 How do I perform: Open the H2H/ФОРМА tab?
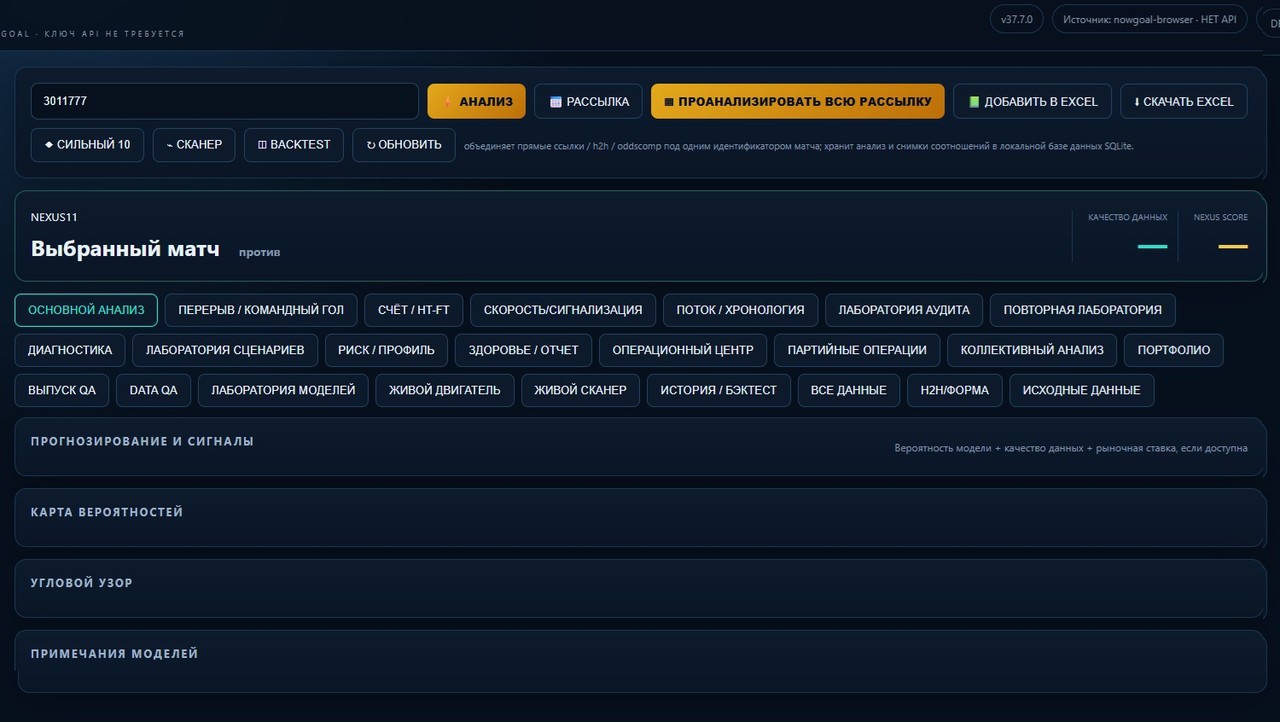pyautogui.click(x=955, y=390)
